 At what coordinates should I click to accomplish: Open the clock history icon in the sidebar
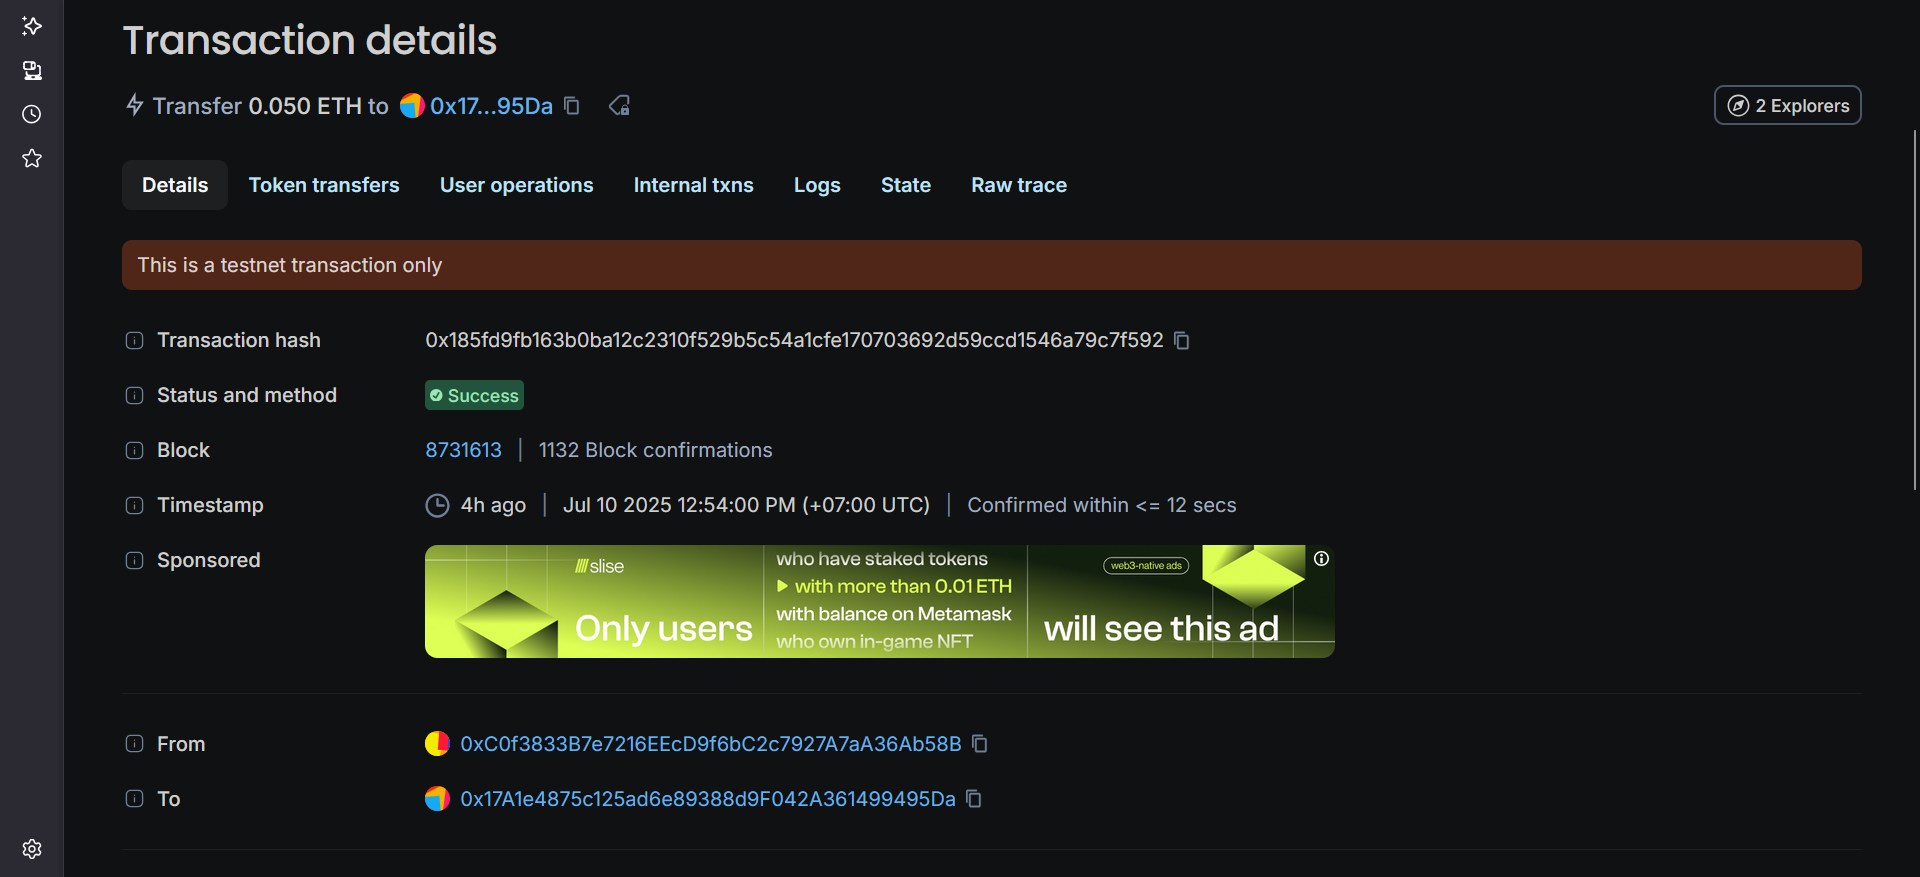pos(32,114)
